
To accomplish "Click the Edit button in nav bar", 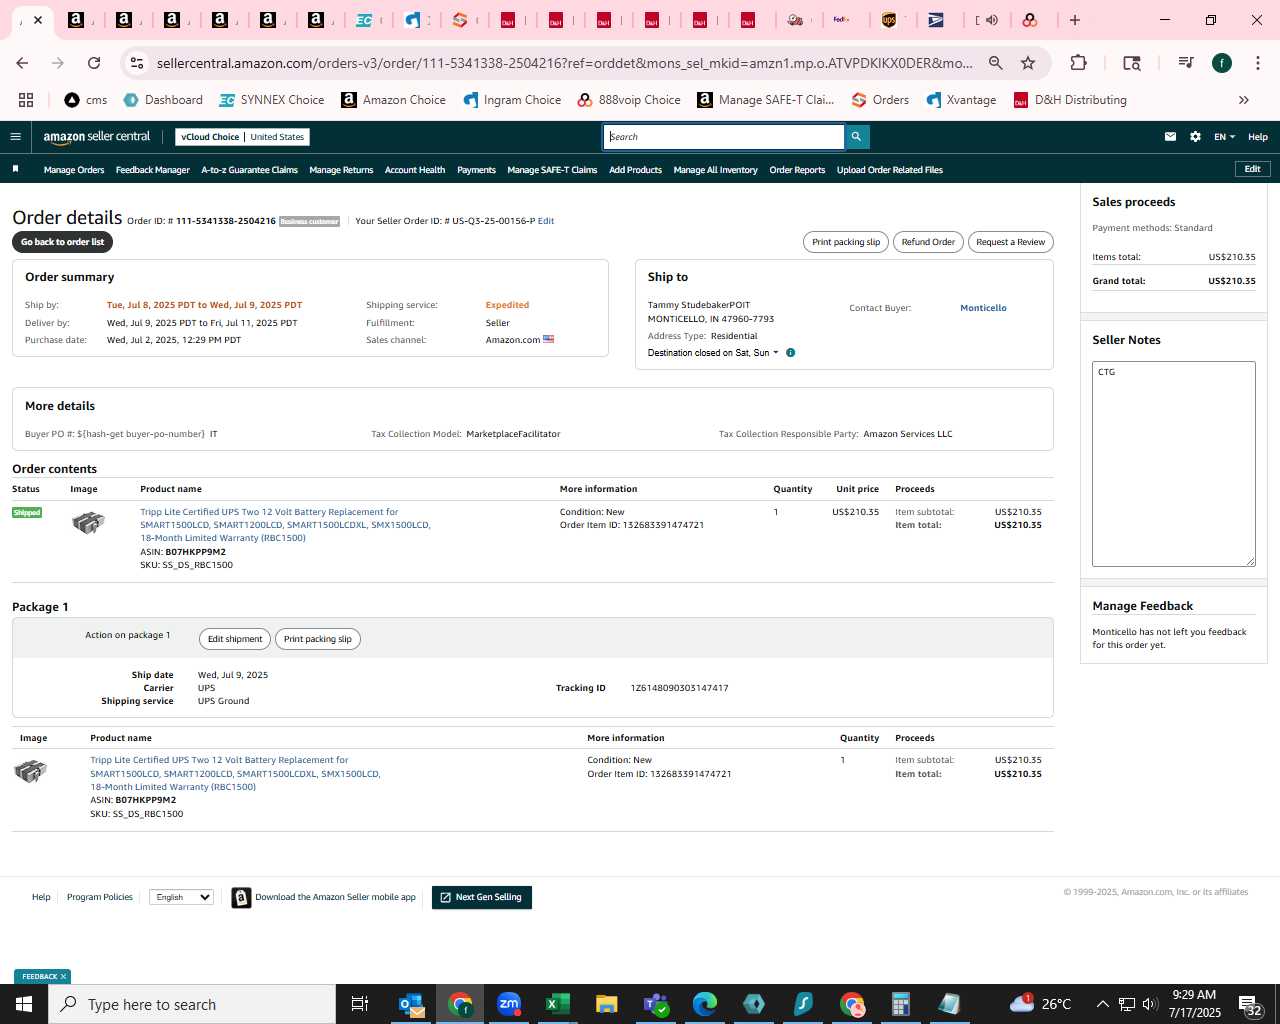I will click(x=1252, y=169).
